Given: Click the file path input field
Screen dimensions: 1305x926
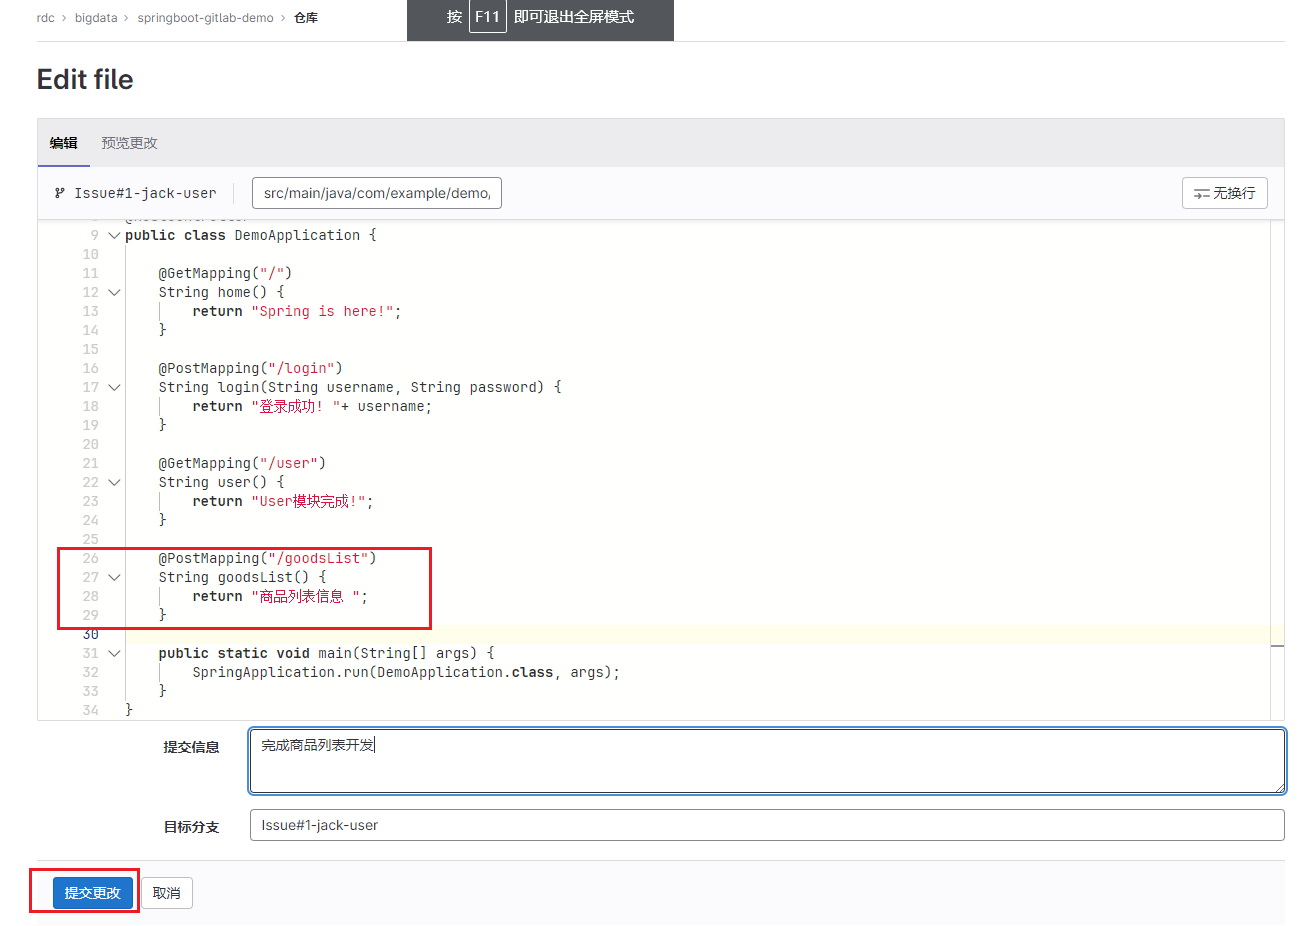Looking at the screenshot, I should pos(377,193).
